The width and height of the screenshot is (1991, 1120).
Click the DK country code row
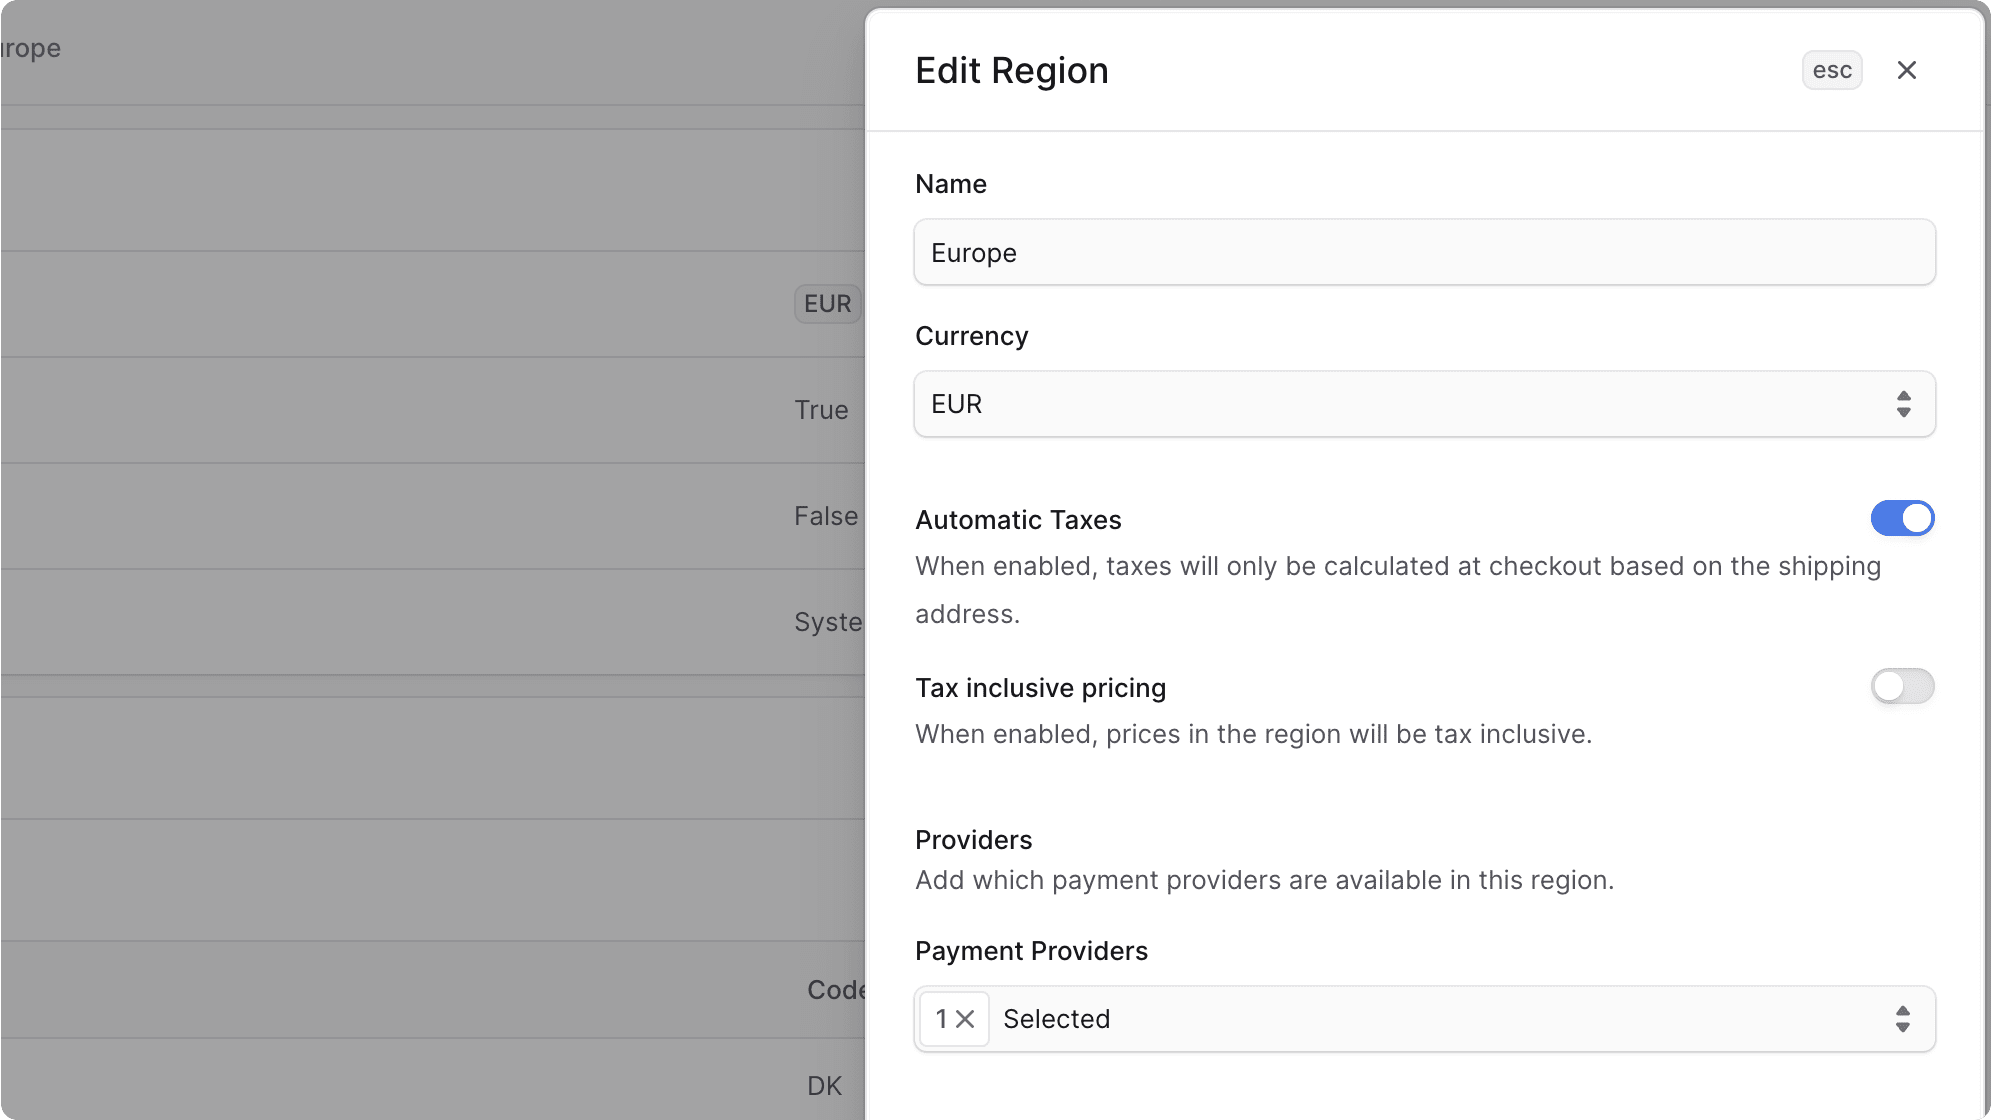[822, 1085]
